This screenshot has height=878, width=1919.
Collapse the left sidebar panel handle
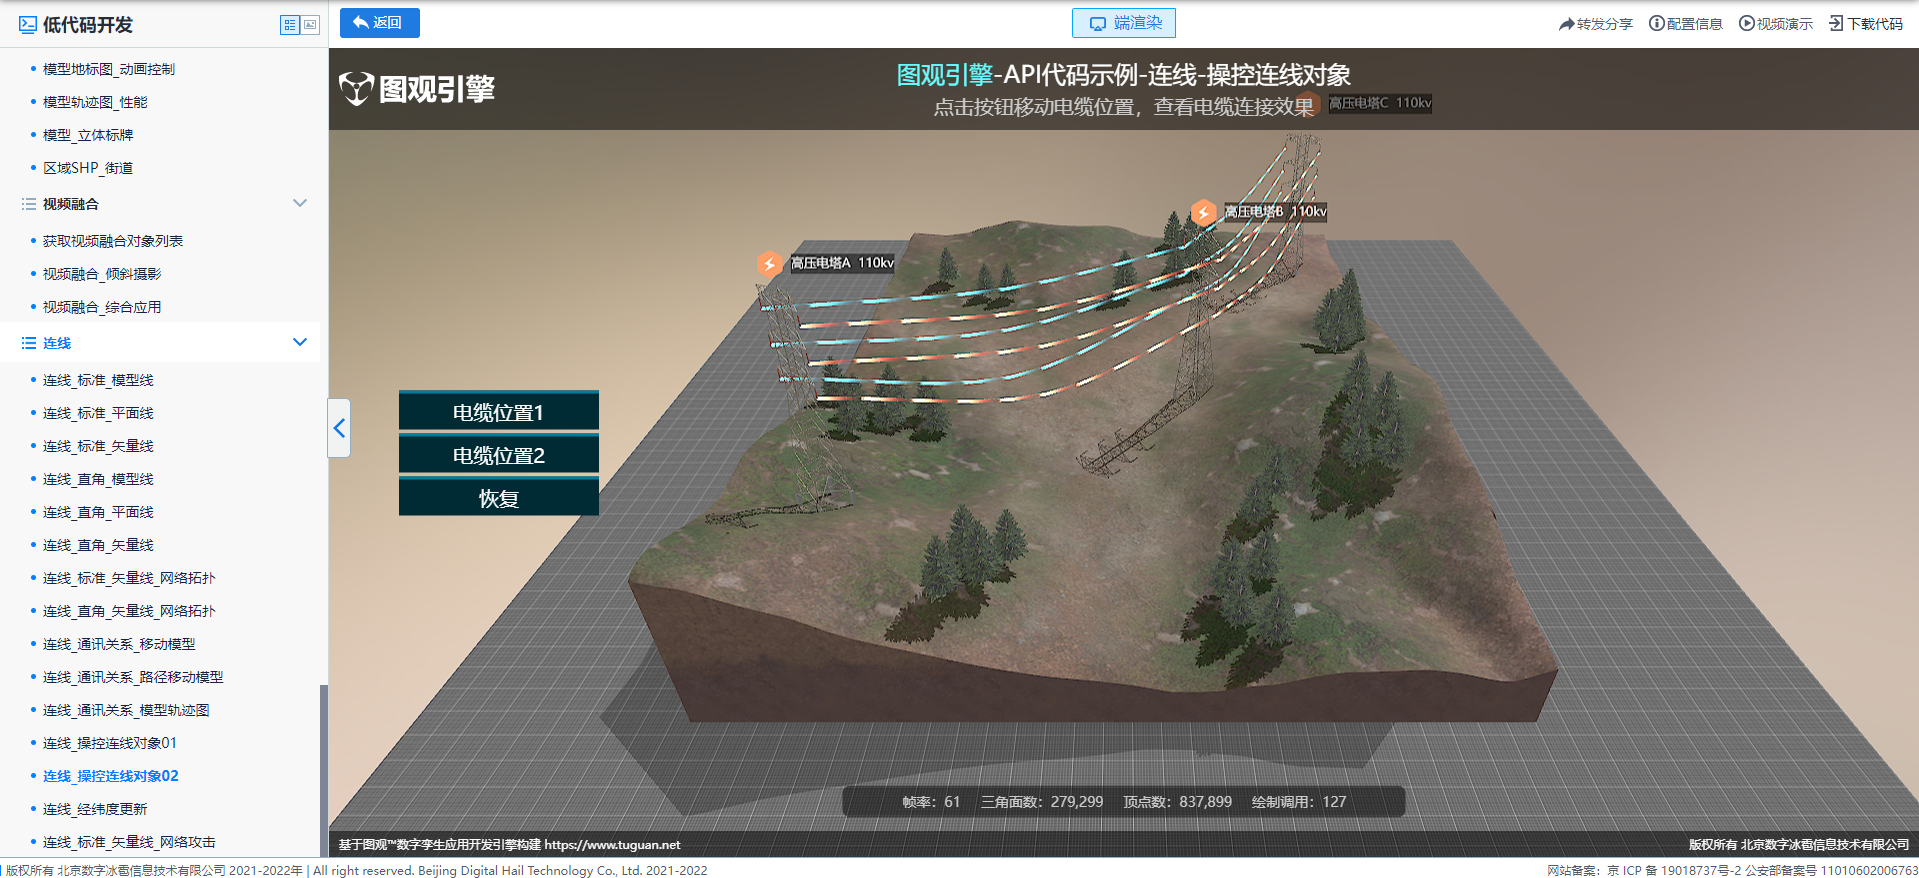pyautogui.click(x=339, y=428)
